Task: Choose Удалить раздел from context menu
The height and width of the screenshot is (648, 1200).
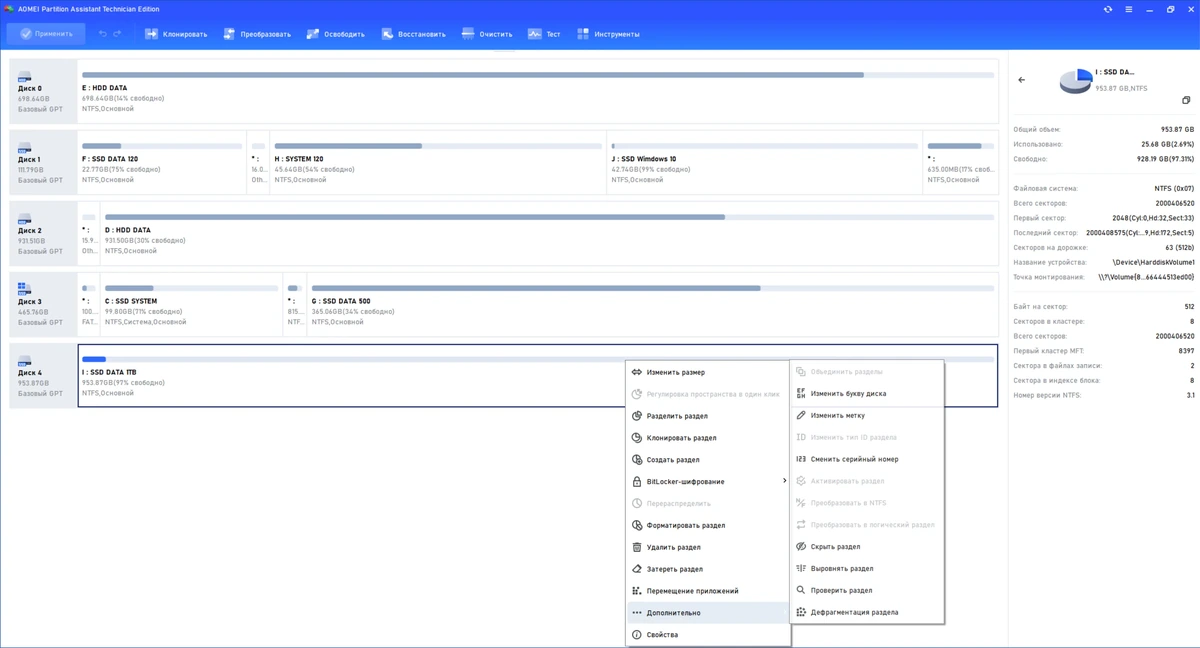Action: 708,547
